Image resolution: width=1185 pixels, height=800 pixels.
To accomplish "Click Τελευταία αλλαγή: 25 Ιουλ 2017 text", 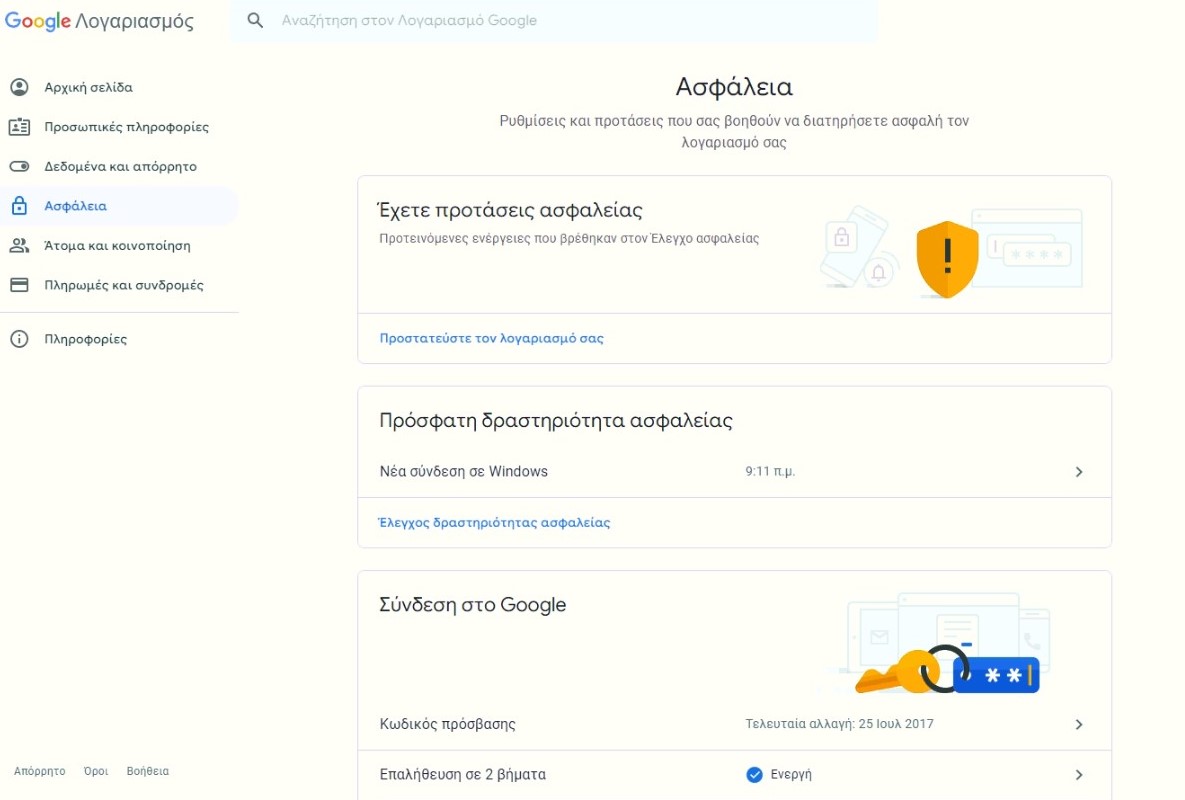I will pos(840,724).
